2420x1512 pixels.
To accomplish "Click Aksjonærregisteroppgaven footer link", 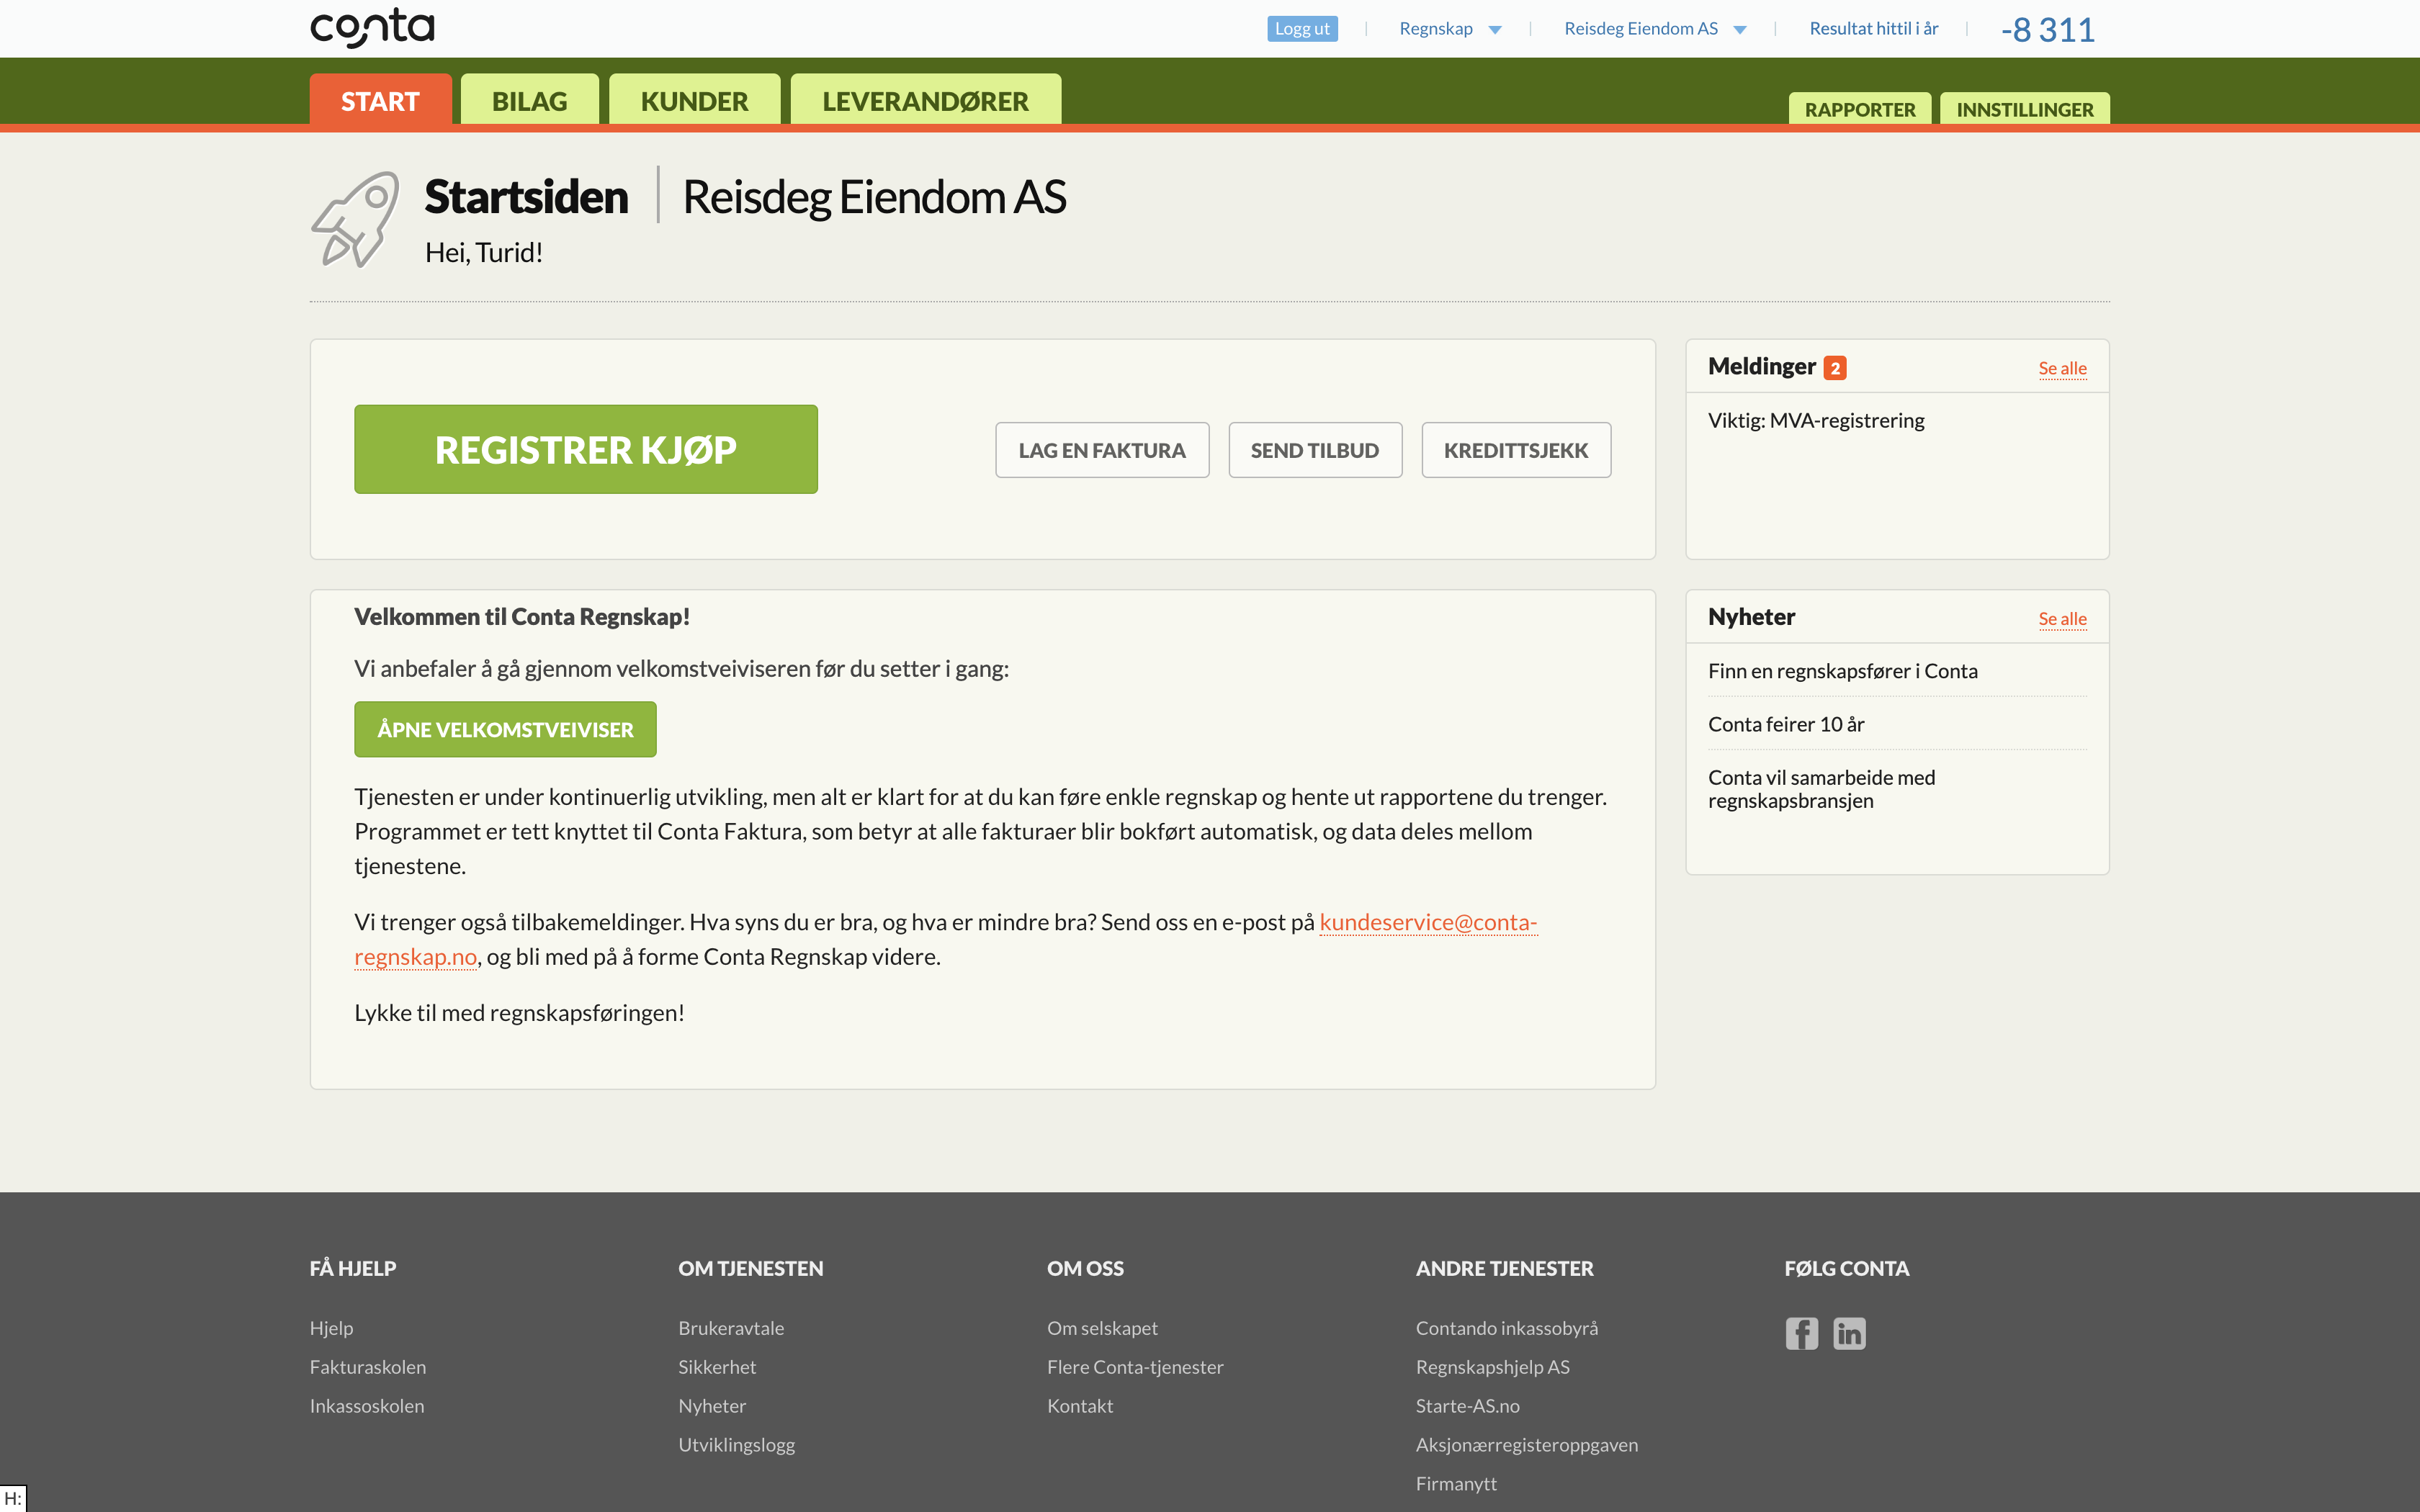I will pos(1527,1445).
